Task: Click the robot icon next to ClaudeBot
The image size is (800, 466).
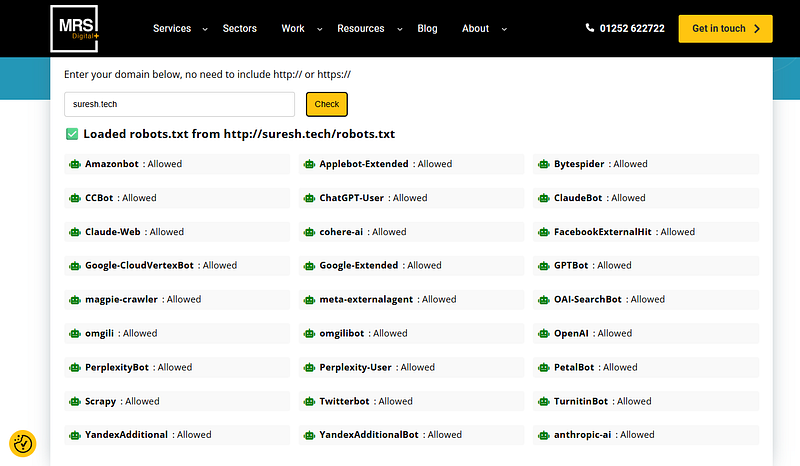Action: point(544,198)
